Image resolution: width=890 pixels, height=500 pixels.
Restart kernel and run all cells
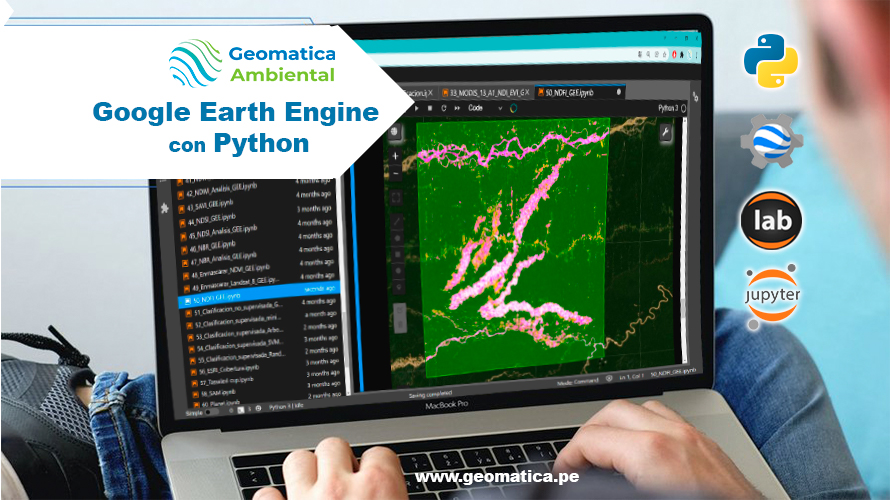click(456, 107)
